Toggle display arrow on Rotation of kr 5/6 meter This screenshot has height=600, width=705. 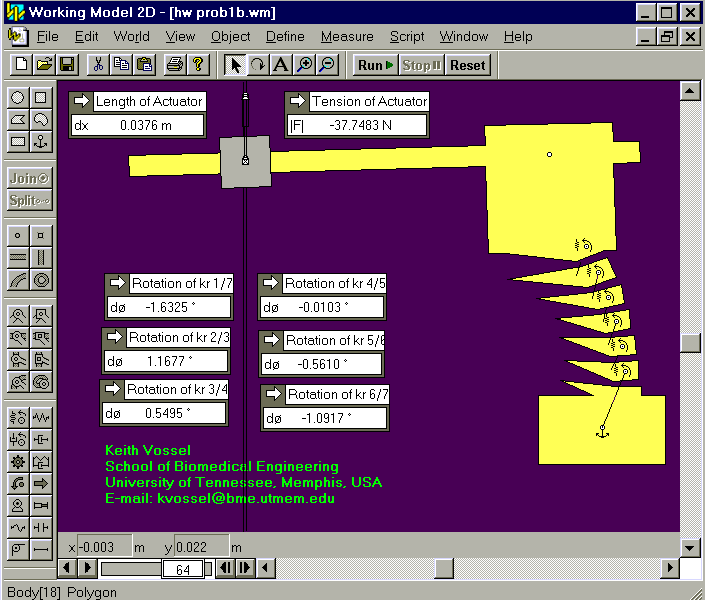(272, 340)
